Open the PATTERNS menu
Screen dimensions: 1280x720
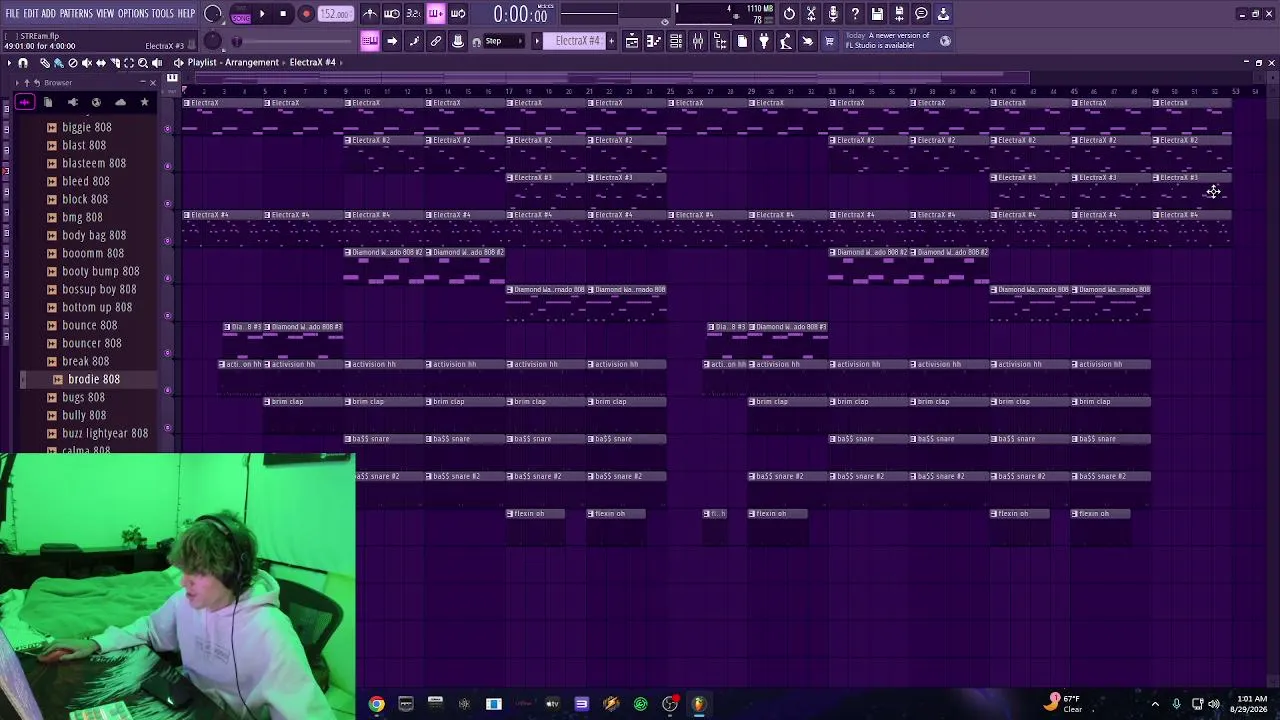[x=76, y=14]
